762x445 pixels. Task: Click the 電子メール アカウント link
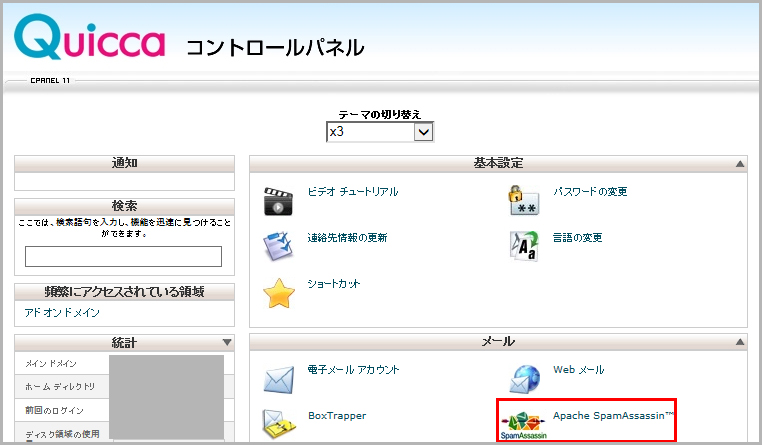pos(353,370)
